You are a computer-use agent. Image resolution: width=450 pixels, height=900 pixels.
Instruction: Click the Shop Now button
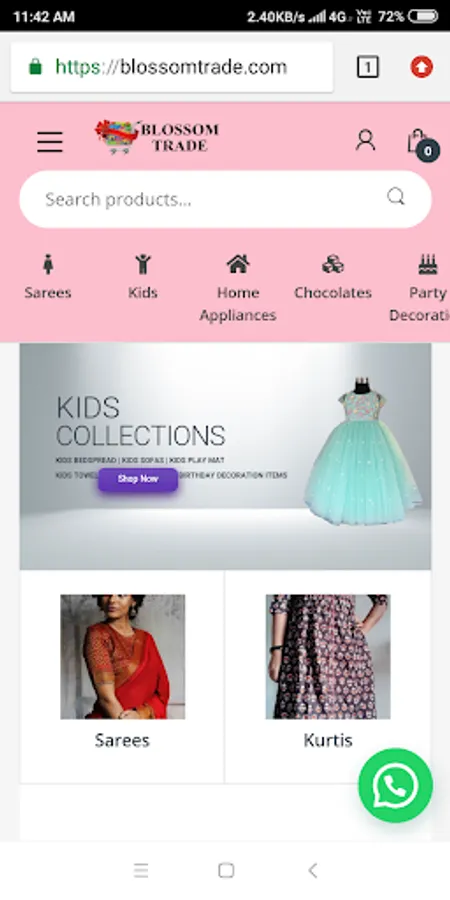pos(138,479)
